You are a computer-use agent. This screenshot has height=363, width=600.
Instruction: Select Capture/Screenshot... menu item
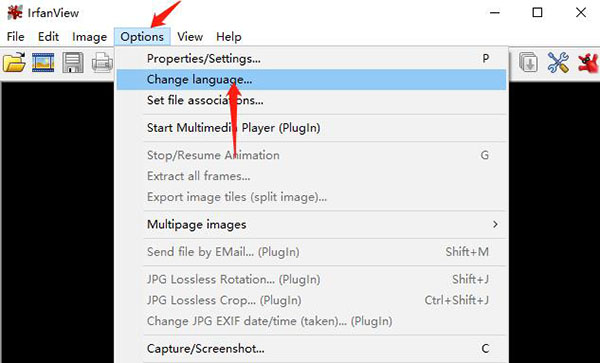[x=311, y=348]
